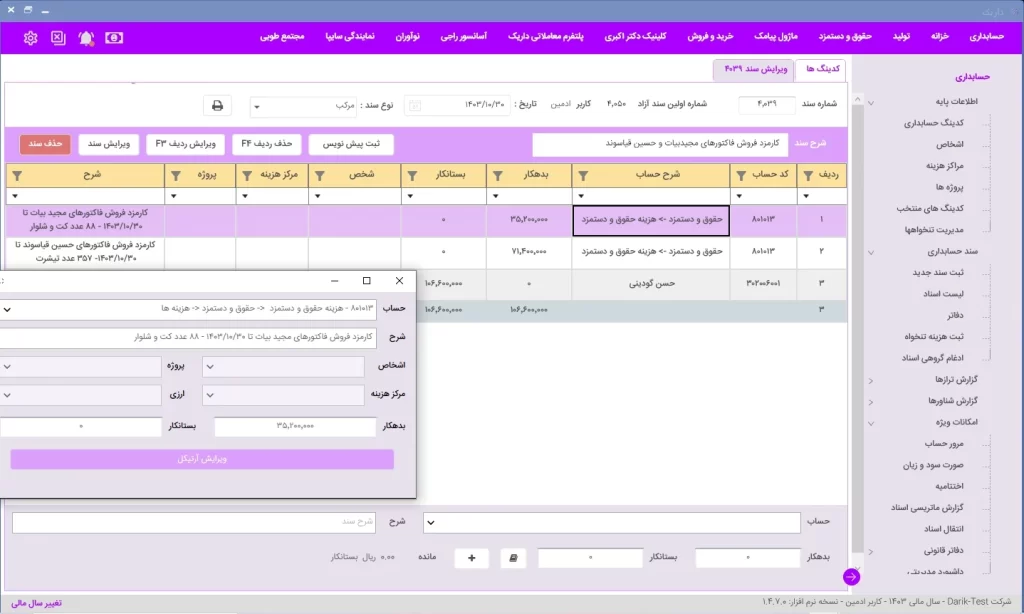Viewport: 1024px width, 614px height.
Task: Select مرور حساب in sidebar
Action: pyautogui.click(x=944, y=444)
